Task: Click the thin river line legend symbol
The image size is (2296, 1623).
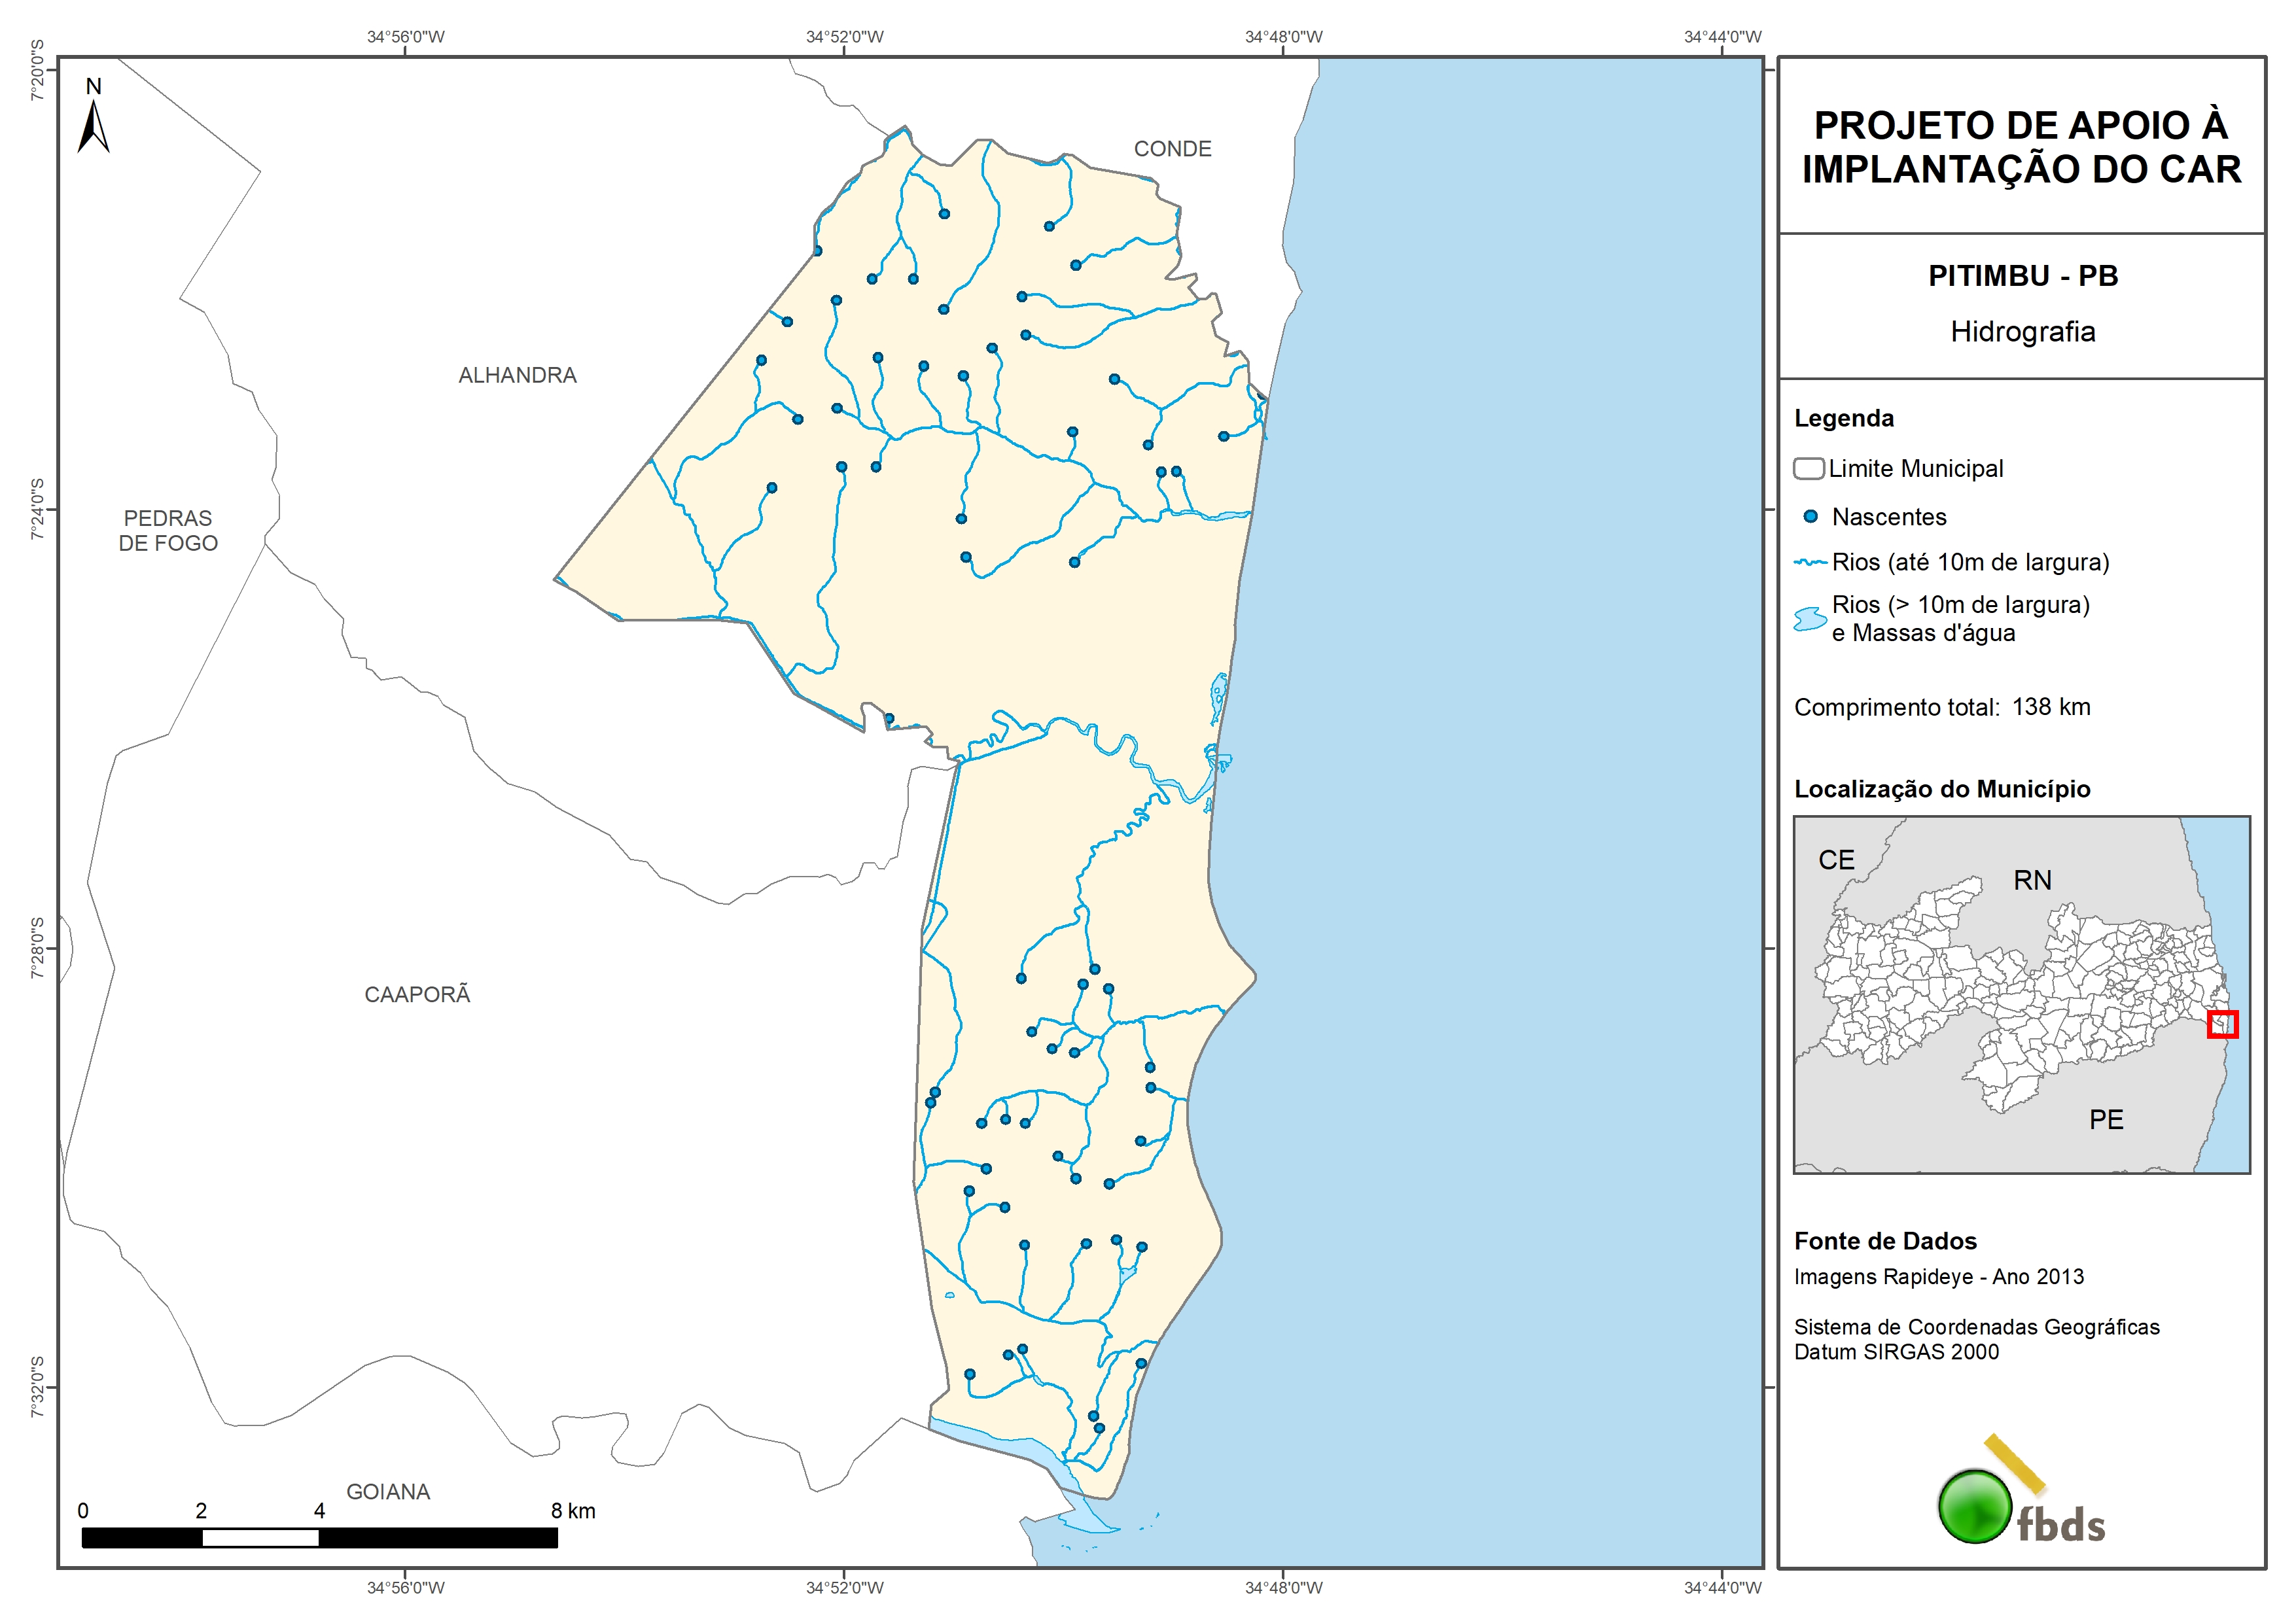Action: coord(1810,563)
